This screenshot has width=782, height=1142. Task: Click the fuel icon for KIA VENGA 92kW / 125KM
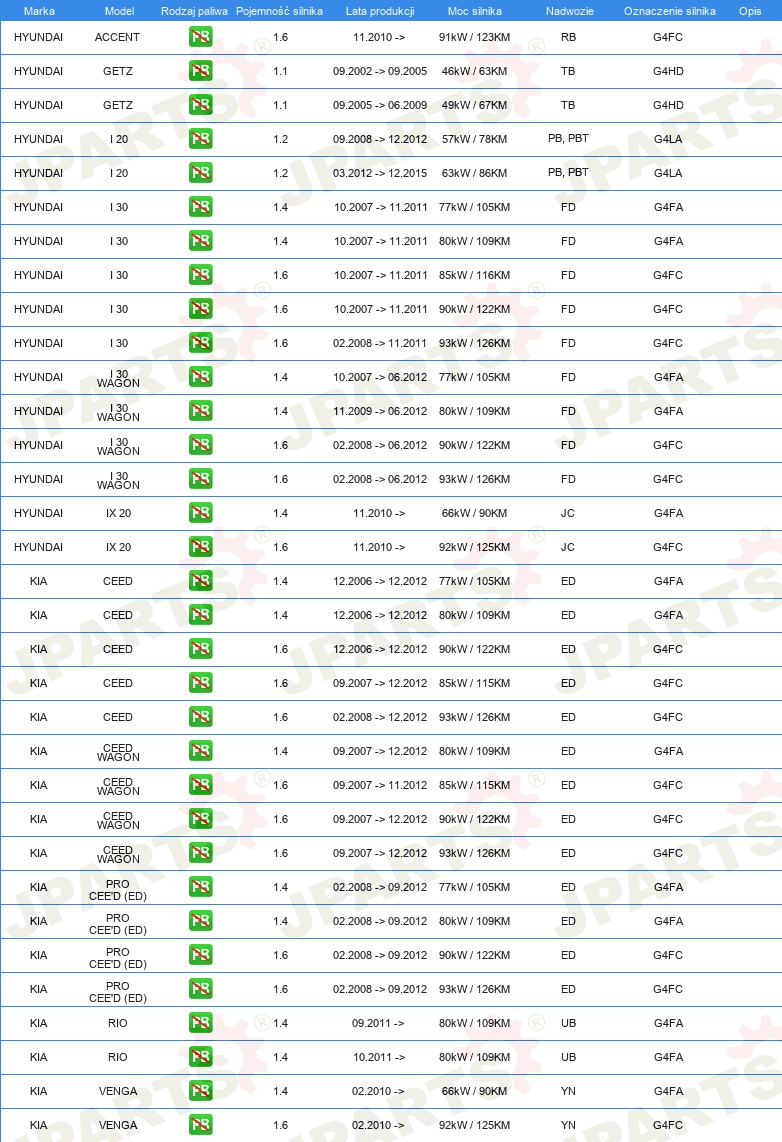200,1125
